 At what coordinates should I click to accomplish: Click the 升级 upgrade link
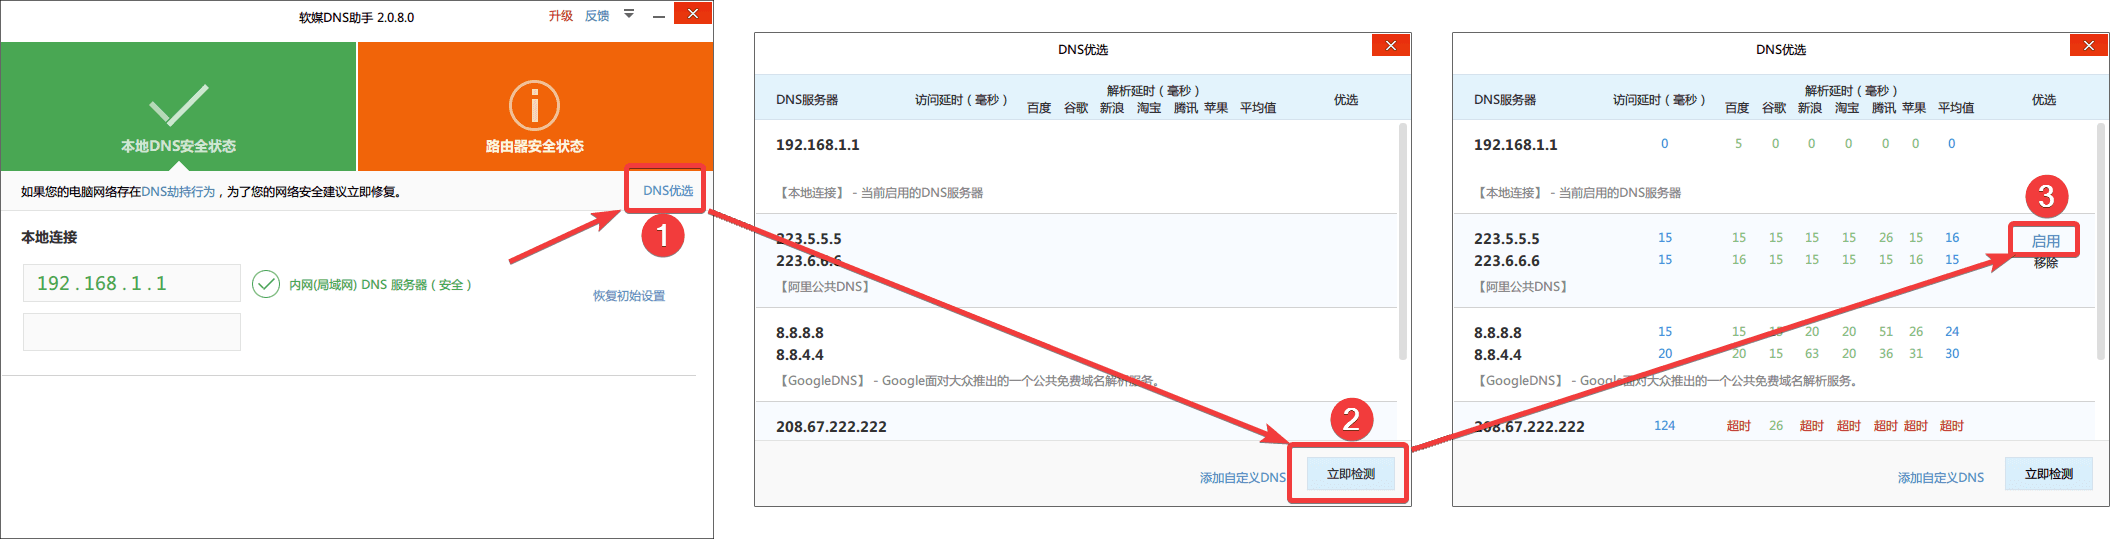(x=560, y=16)
